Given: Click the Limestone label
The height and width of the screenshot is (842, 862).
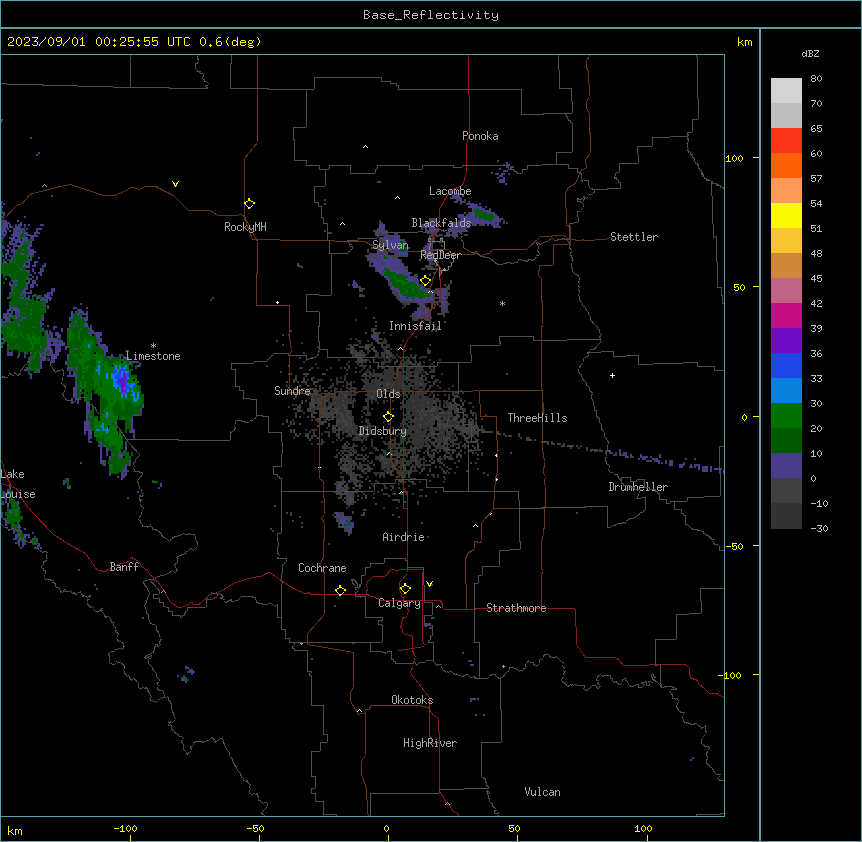Looking at the screenshot, I should [x=153, y=356].
